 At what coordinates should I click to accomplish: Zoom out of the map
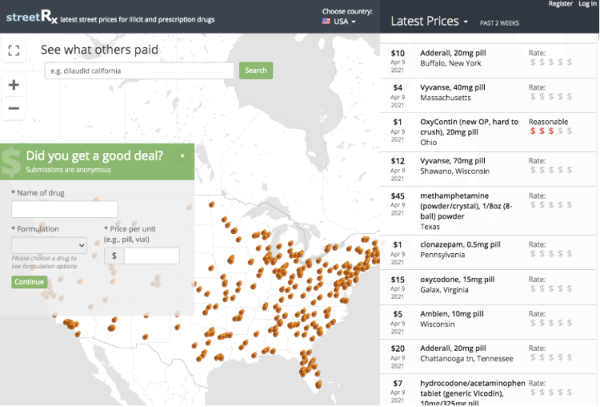coord(13,108)
